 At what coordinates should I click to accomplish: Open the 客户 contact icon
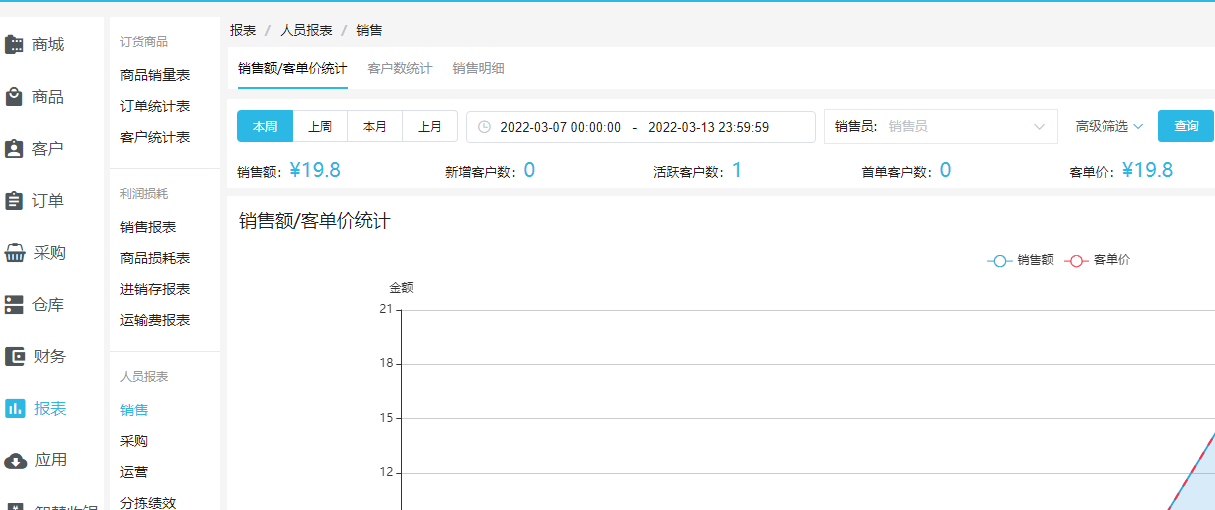14,148
